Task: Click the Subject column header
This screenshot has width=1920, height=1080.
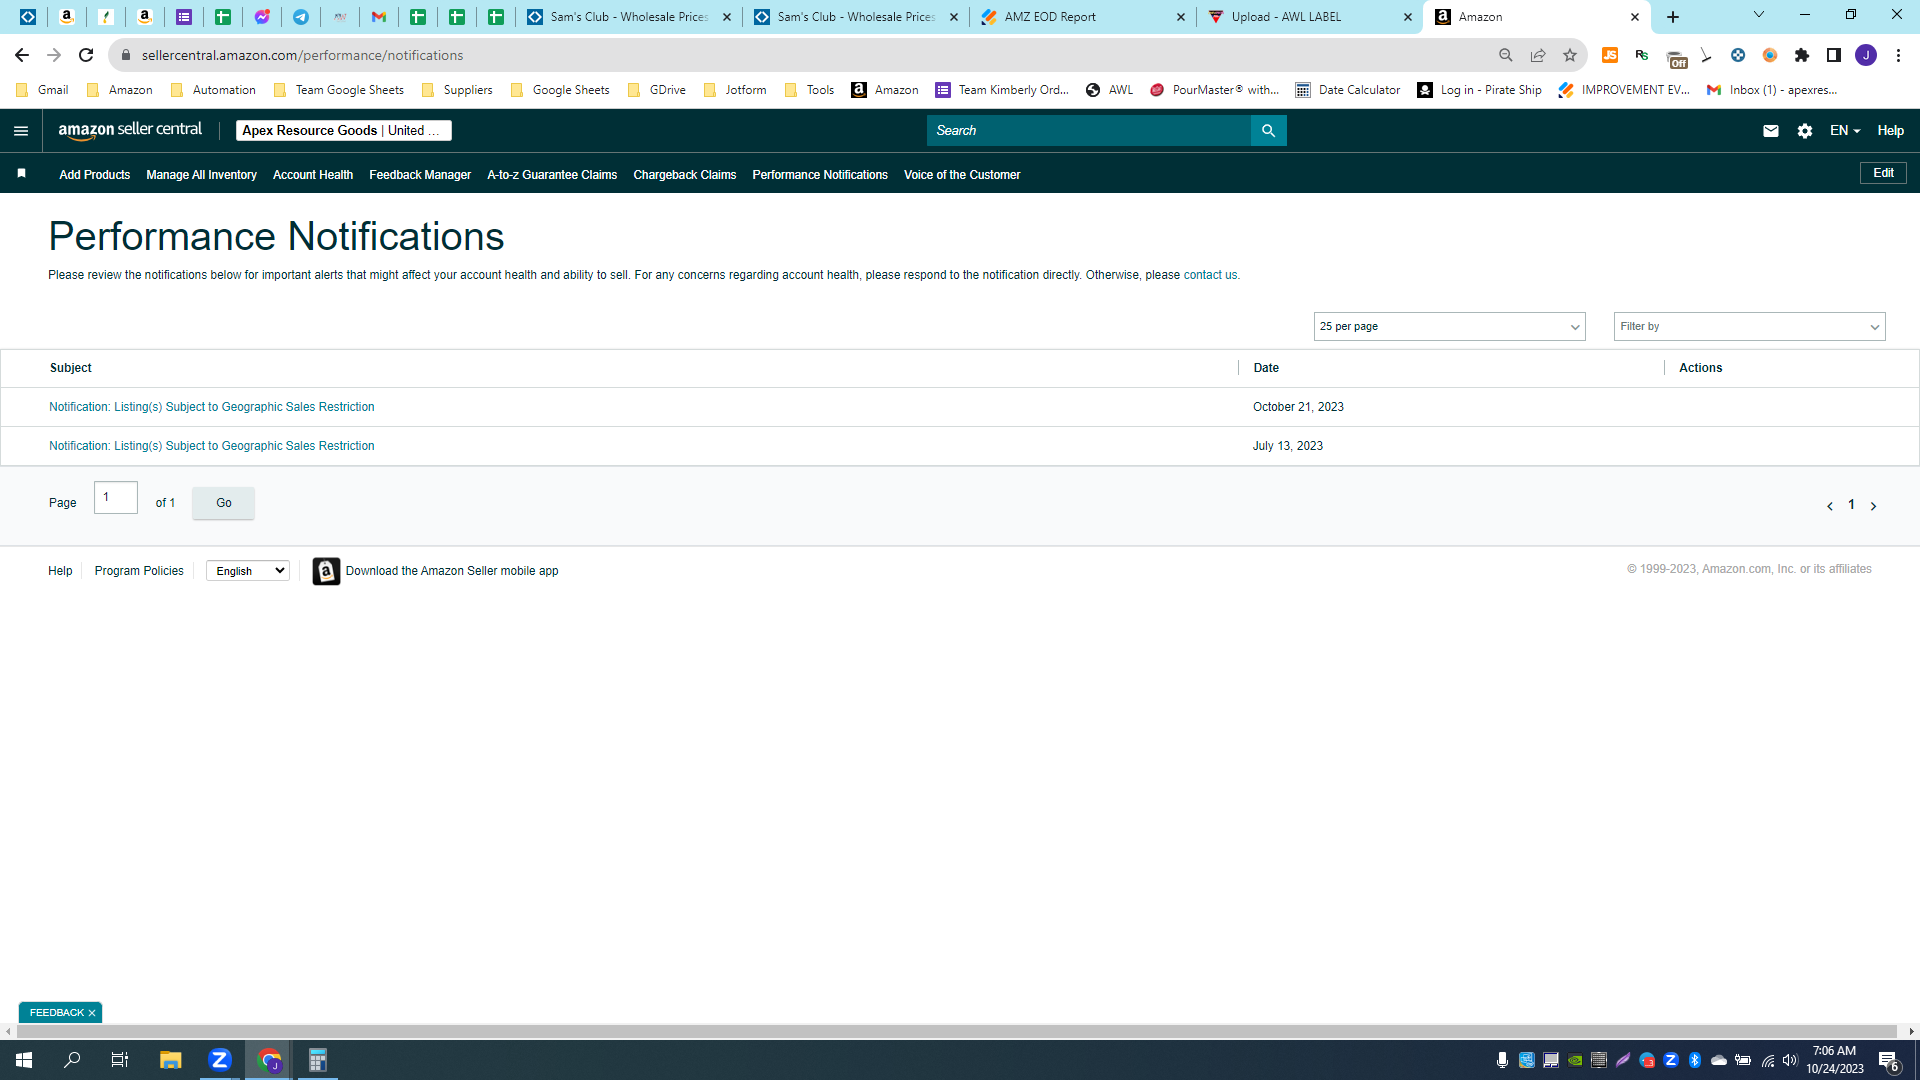Action: click(71, 368)
